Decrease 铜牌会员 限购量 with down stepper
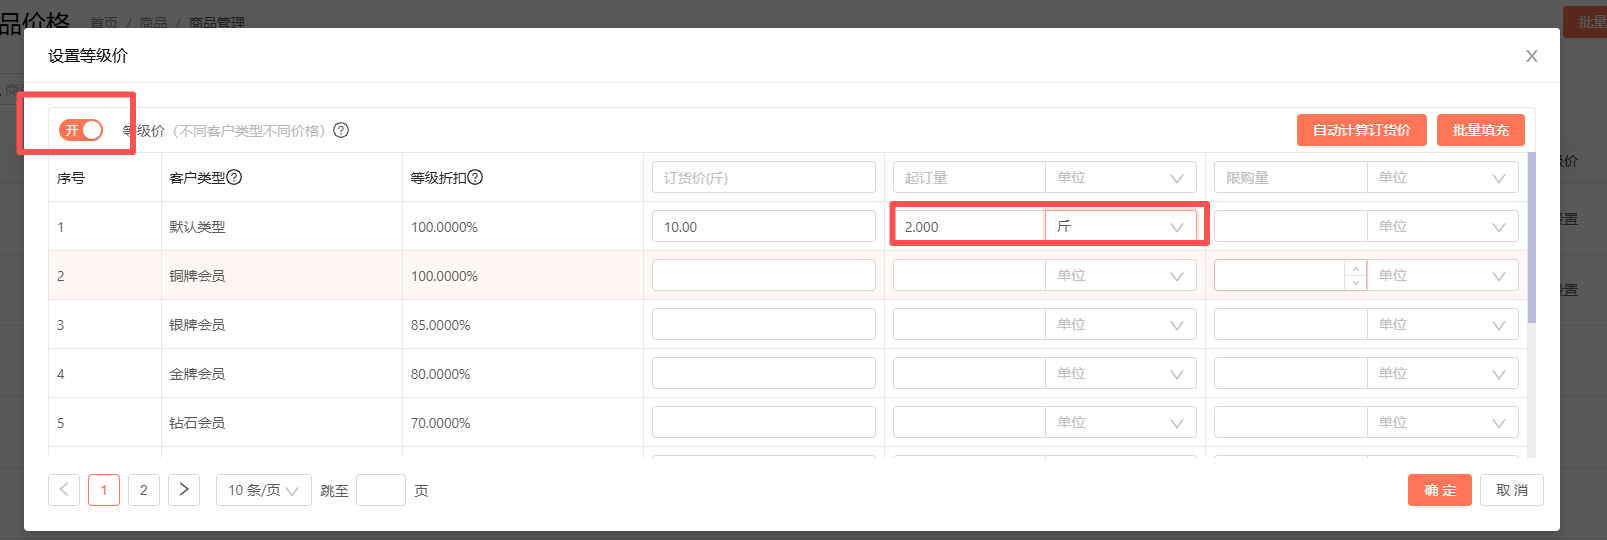The width and height of the screenshot is (1607, 540). coord(1356,283)
